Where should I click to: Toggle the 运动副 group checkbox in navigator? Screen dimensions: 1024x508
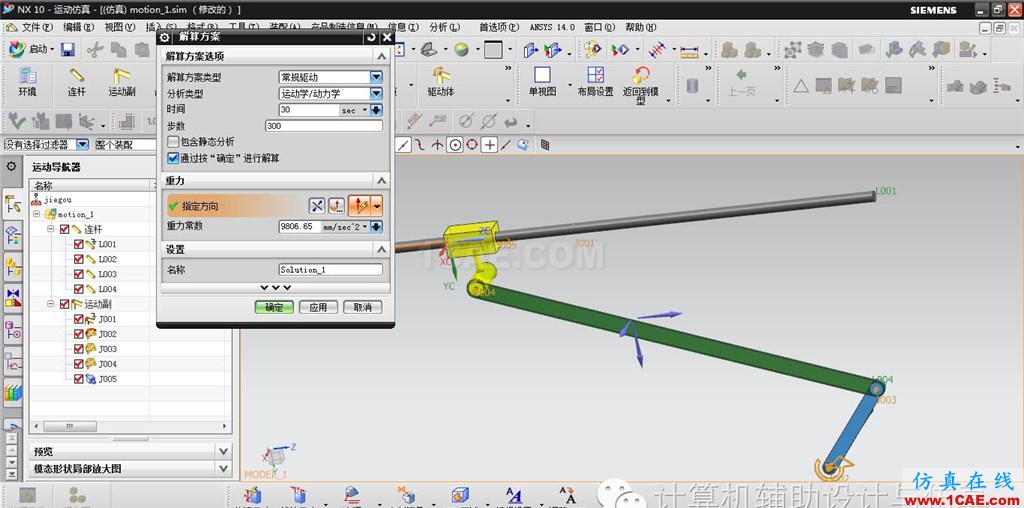click(64, 304)
